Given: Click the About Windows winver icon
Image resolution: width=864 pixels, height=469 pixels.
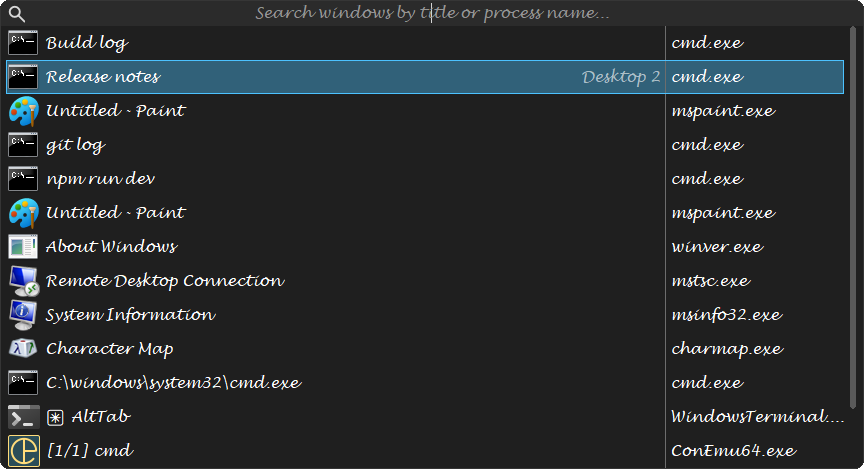Looking at the screenshot, I should point(23,247).
